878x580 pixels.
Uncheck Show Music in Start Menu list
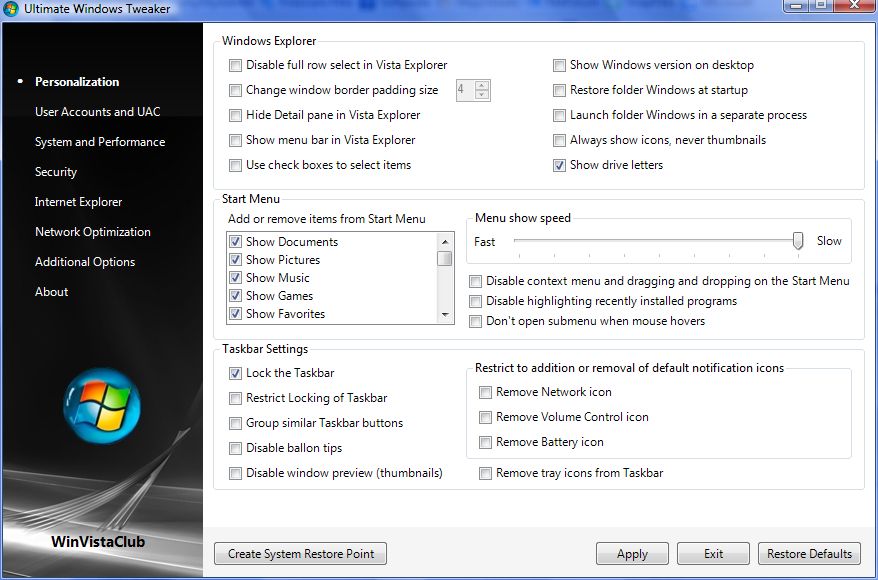(x=235, y=278)
